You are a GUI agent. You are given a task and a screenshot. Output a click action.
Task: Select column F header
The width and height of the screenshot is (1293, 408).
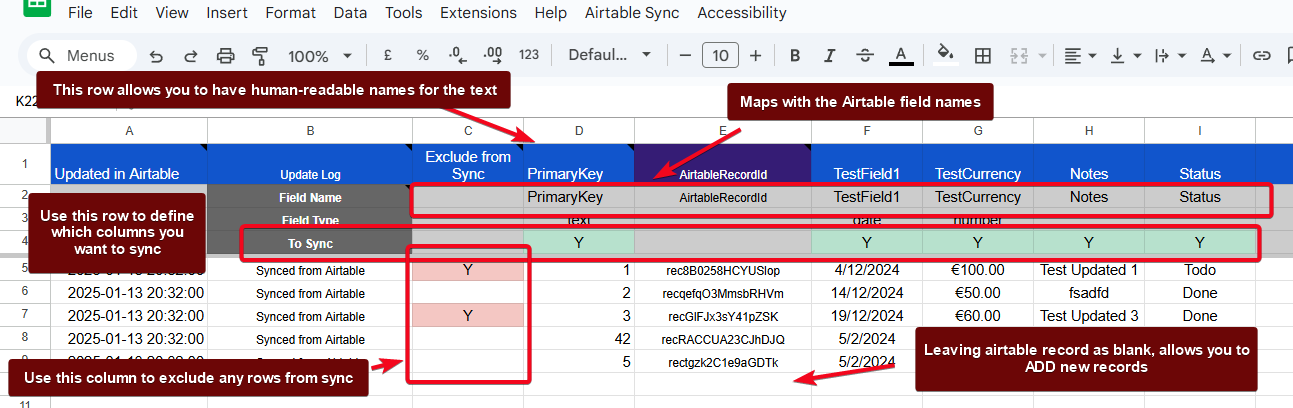(867, 131)
